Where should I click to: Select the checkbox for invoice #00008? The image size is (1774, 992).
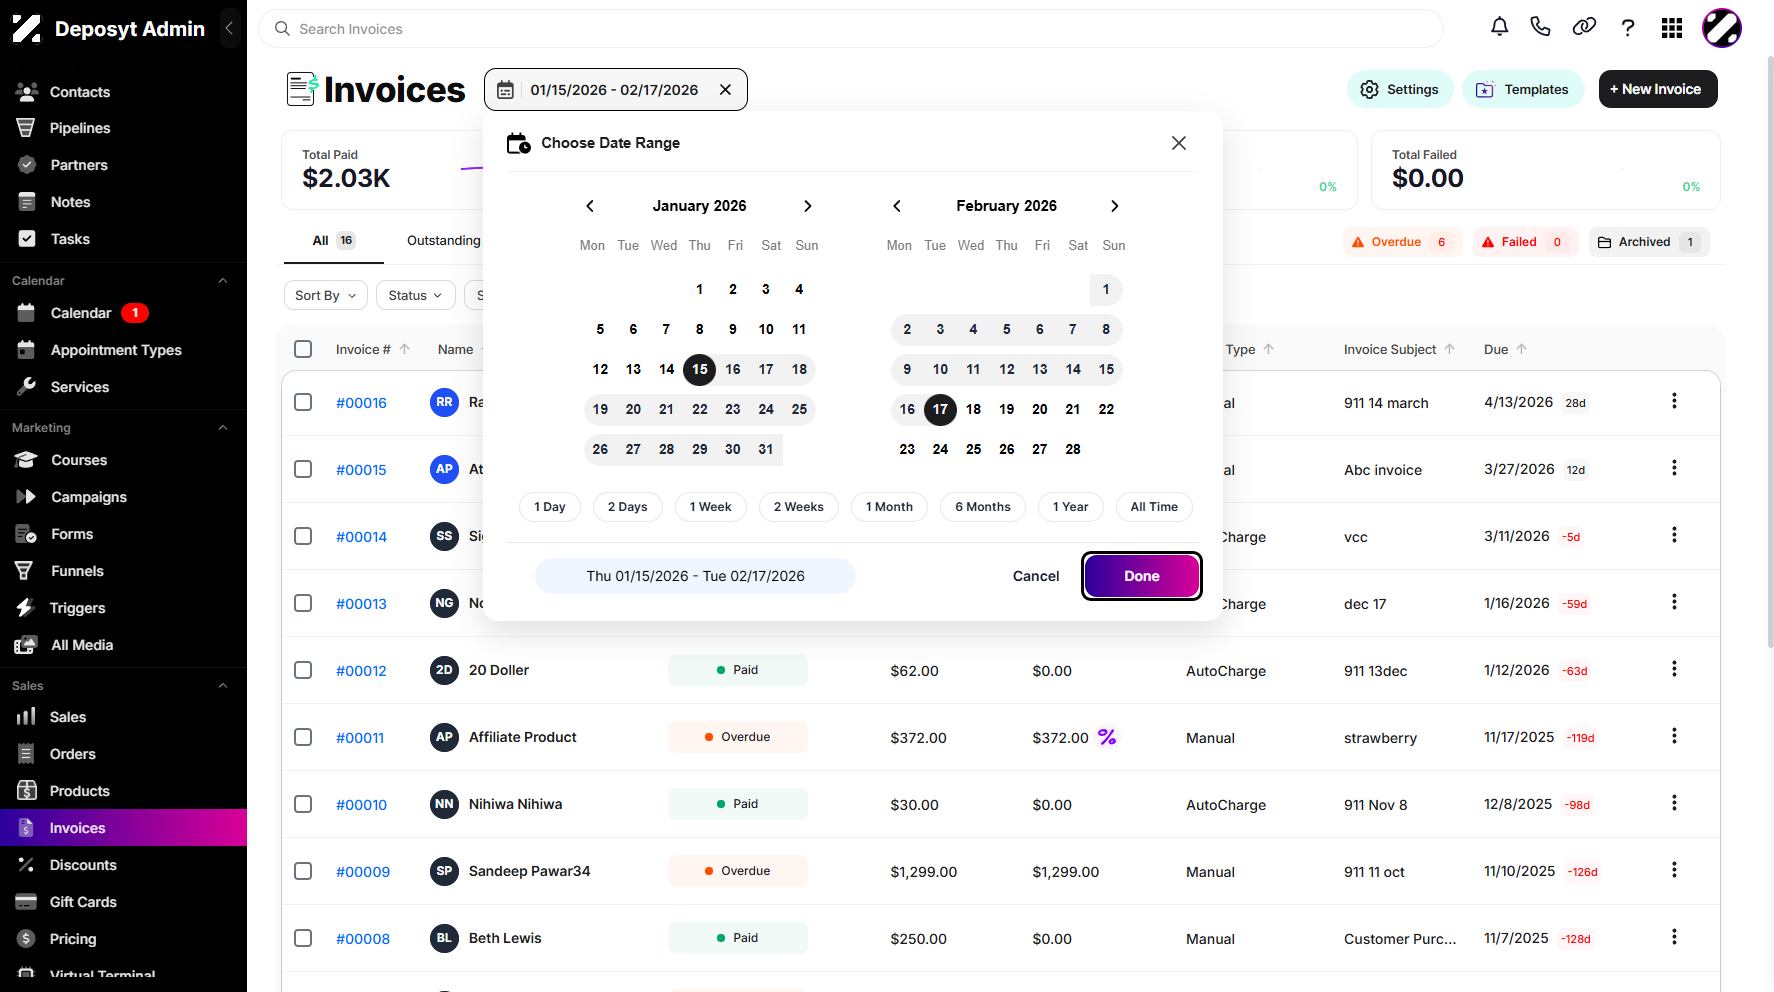pyautogui.click(x=303, y=938)
